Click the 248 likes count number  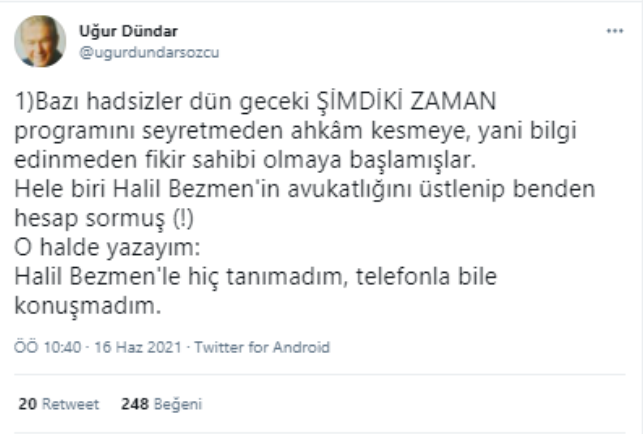(134, 405)
